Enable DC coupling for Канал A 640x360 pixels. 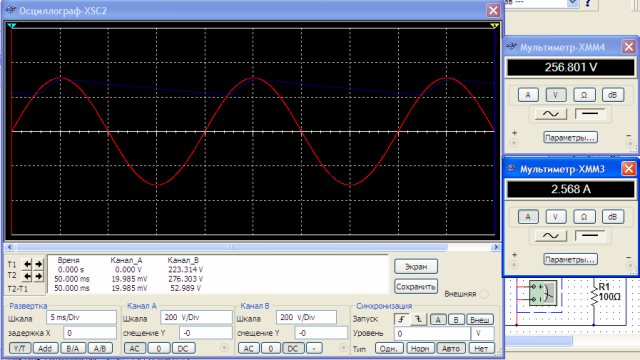pyautogui.click(x=183, y=349)
